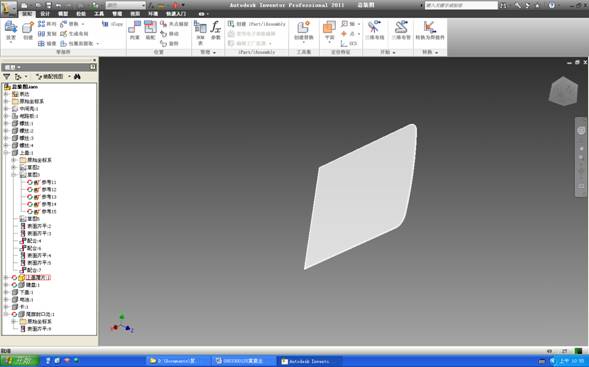Select the Rotate (旋转) component tool

point(169,44)
